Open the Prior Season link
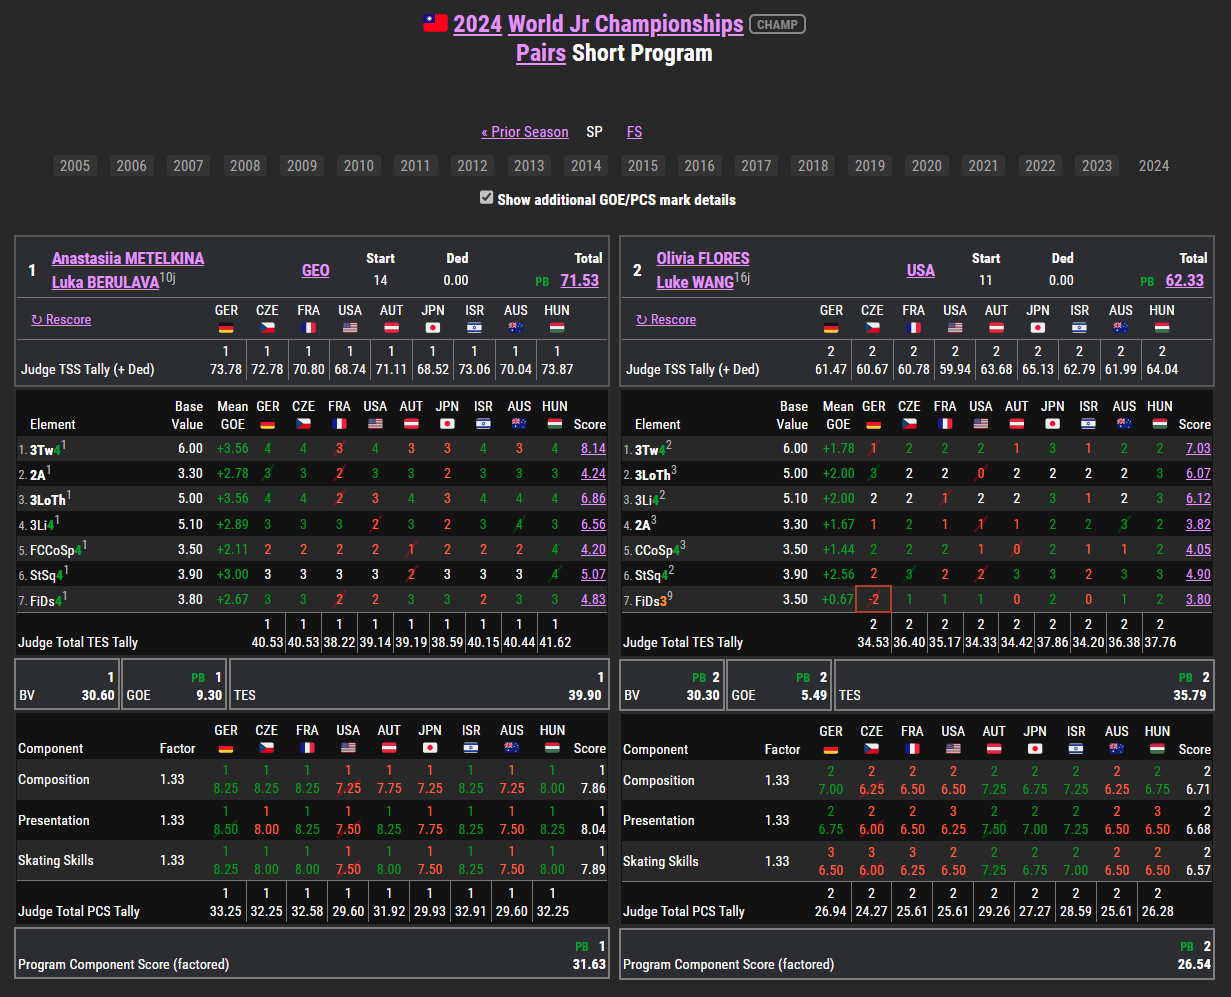This screenshot has height=997, width=1231. point(524,132)
